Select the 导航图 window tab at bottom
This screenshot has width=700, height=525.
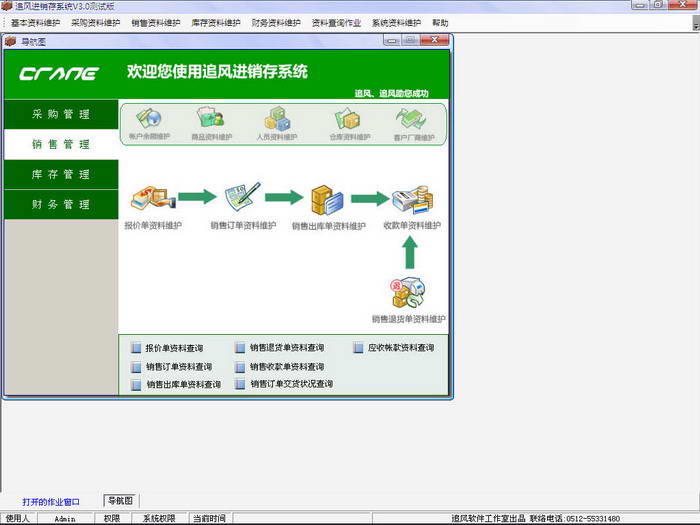pyautogui.click(x=121, y=501)
